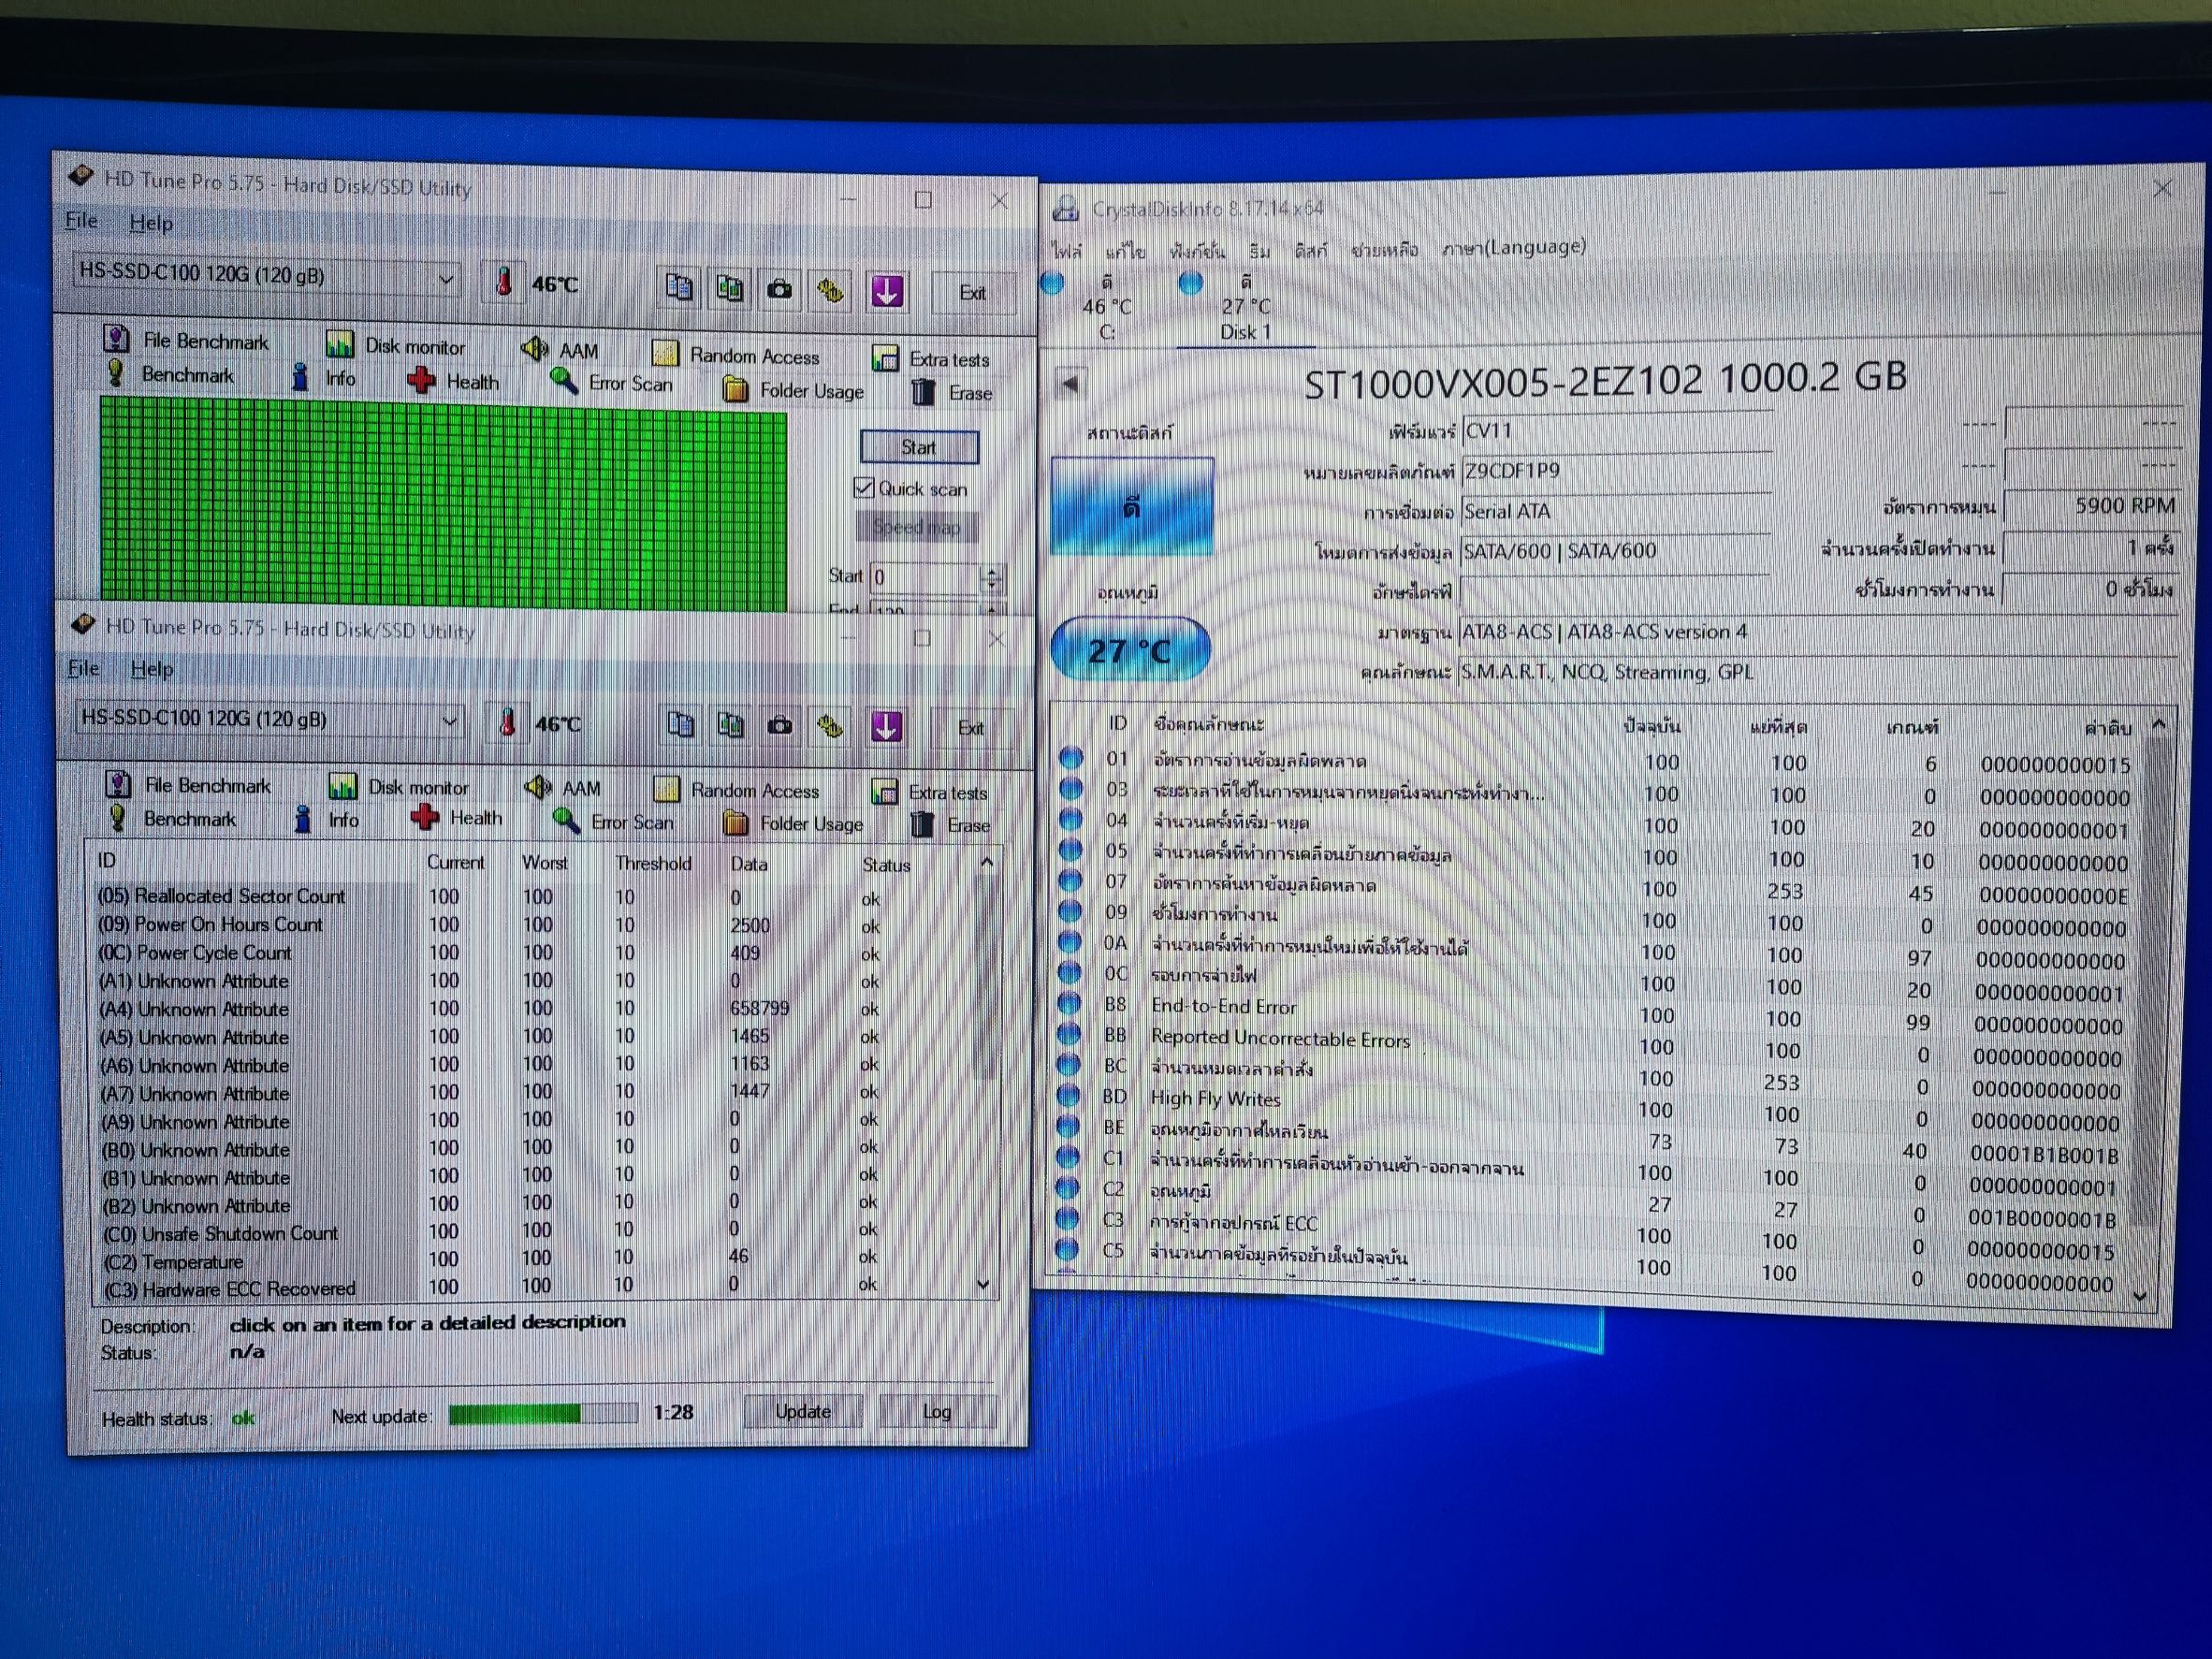Click the camera screenshot icon in lower HD Tune

click(x=780, y=726)
